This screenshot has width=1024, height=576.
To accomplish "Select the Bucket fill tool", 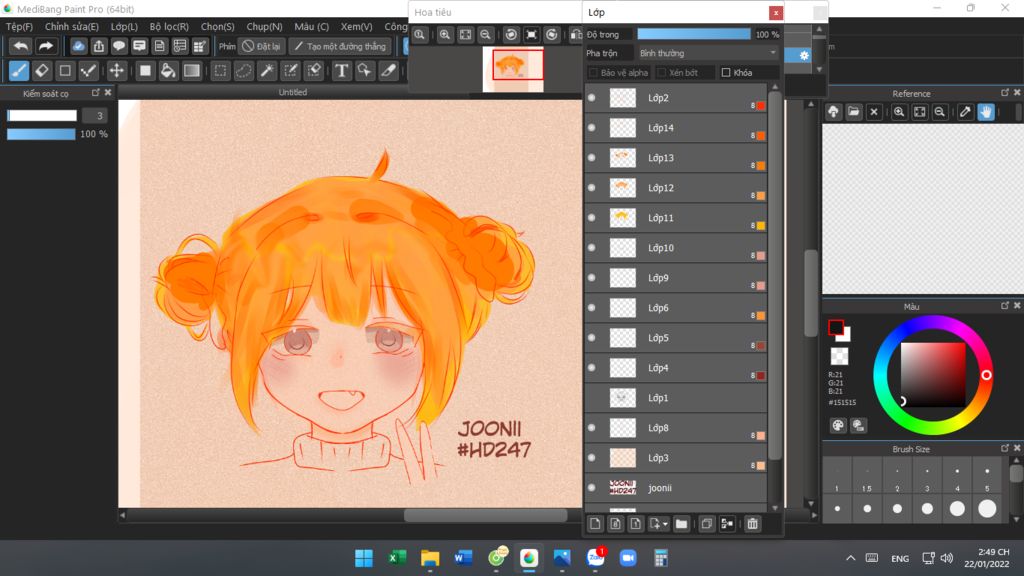I will coord(168,71).
